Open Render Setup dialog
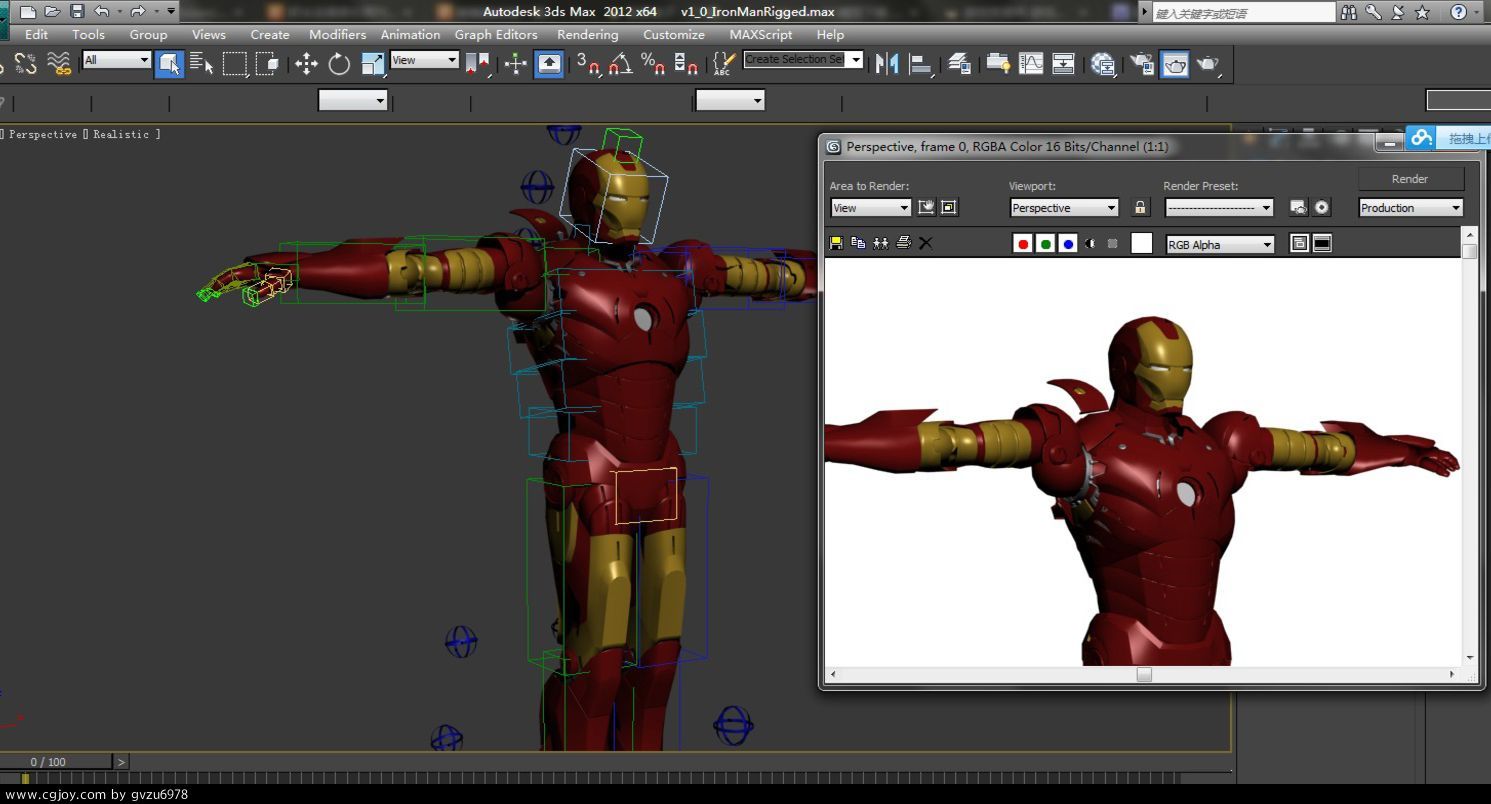The height and width of the screenshot is (804, 1491). tap(1142, 63)
